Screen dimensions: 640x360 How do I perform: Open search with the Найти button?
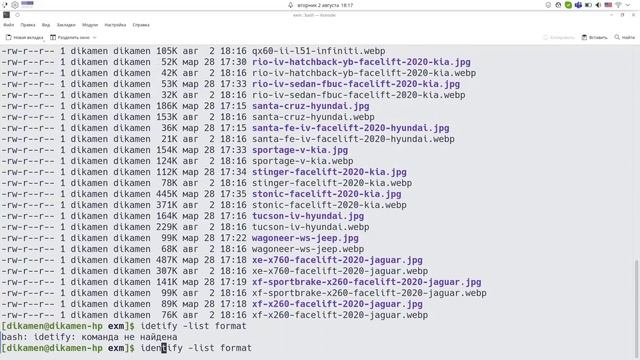624,38
